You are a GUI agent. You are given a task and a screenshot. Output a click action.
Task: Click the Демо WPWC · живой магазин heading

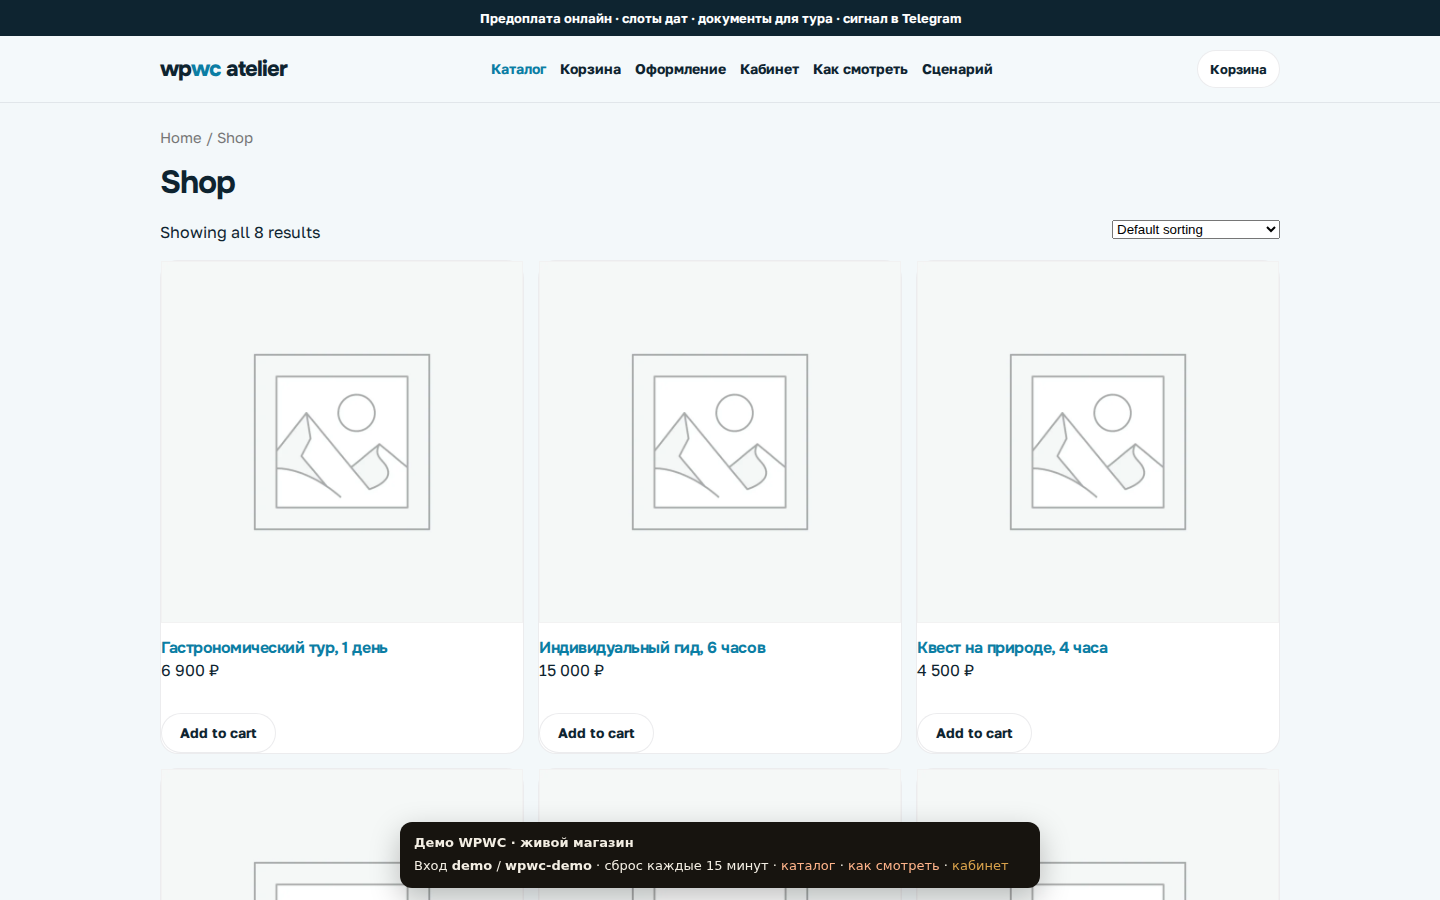click(x=524, y=843)
